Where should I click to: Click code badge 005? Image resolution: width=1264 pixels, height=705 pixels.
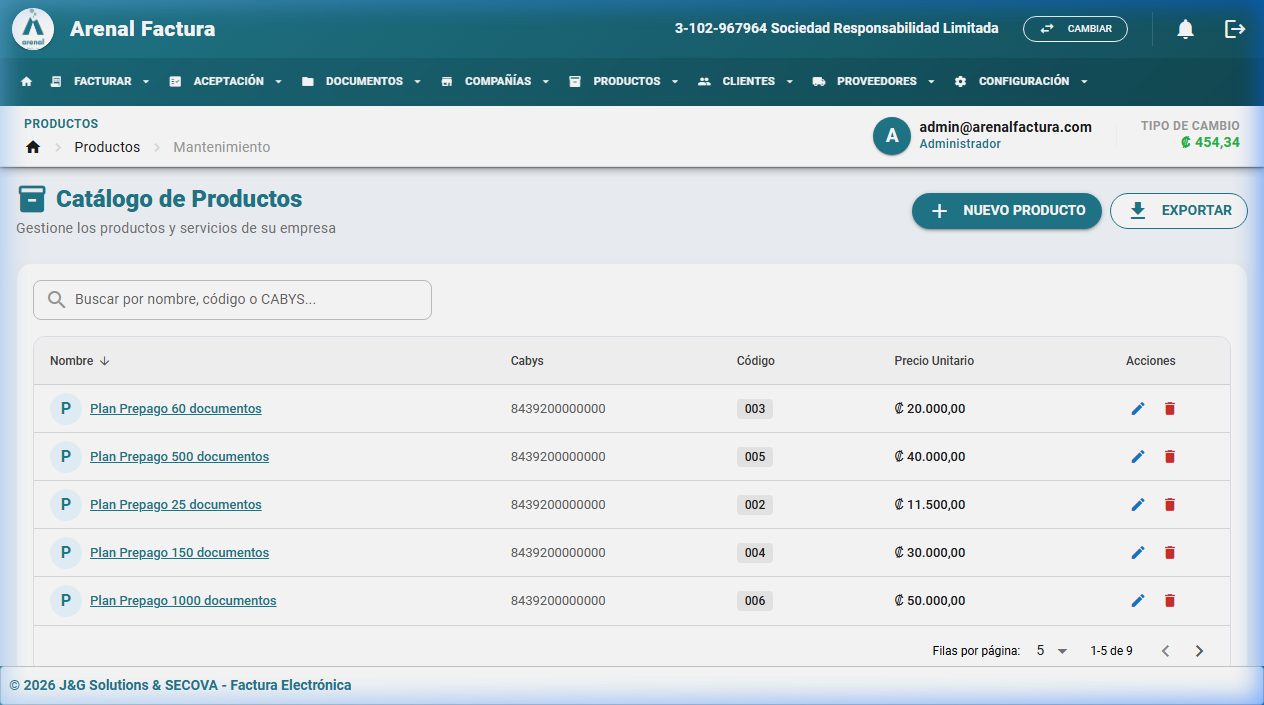point(755,457)
